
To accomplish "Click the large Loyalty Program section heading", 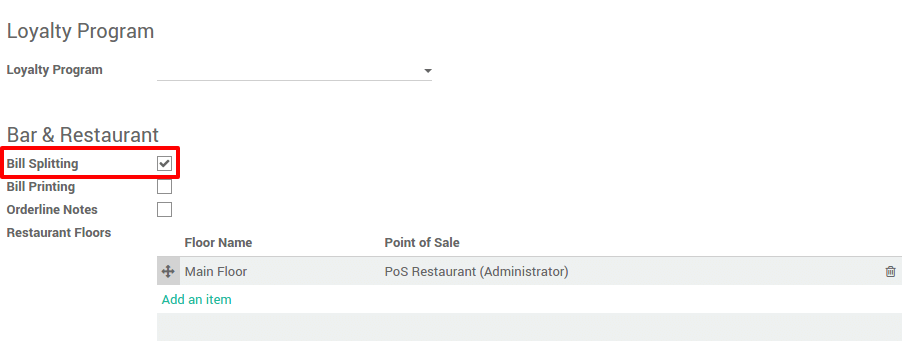I will click(80, 31).
